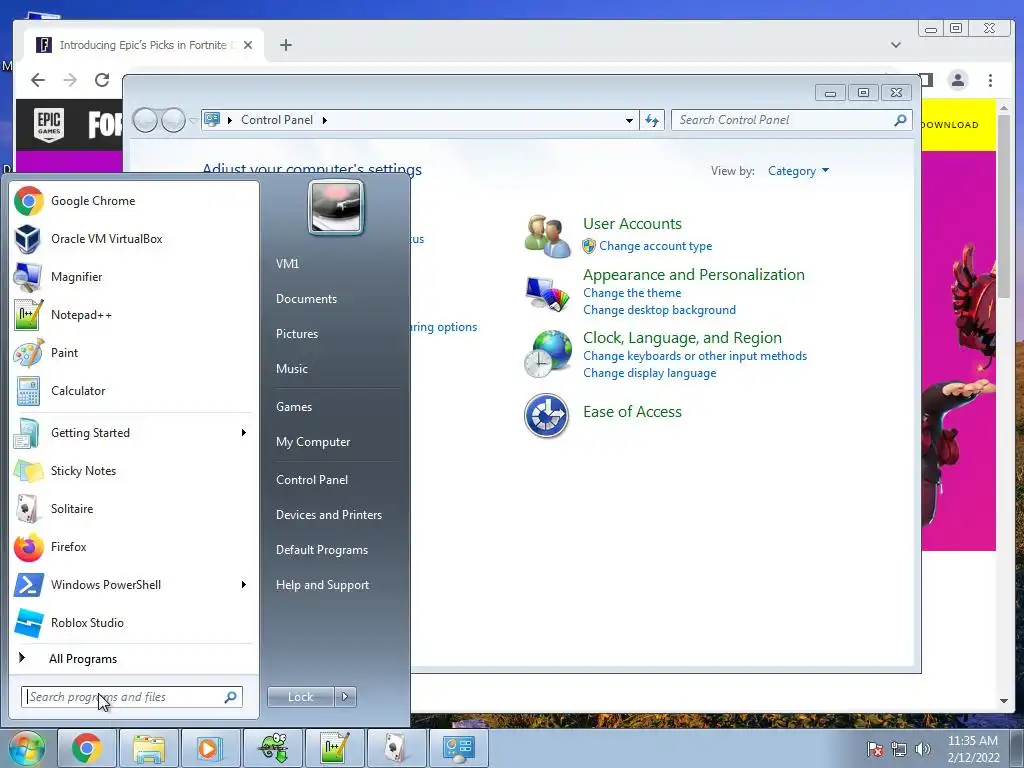
Task: Open Pictures from Start menu right pane
Action: tap(297, 334)
